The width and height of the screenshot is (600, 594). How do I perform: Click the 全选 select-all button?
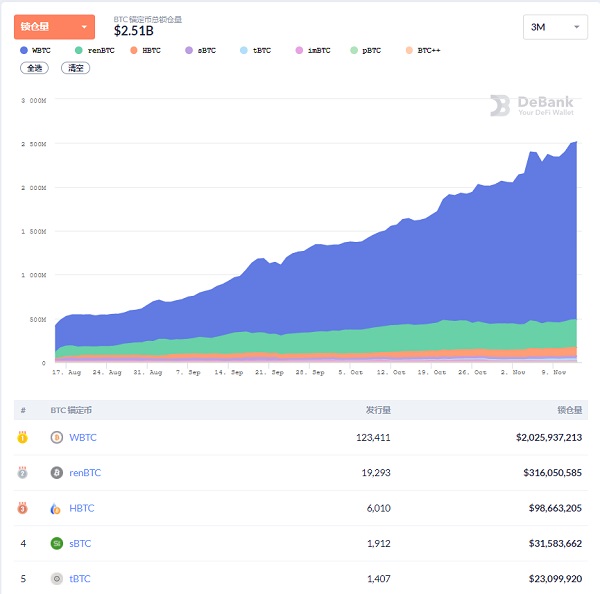point(34,68)
